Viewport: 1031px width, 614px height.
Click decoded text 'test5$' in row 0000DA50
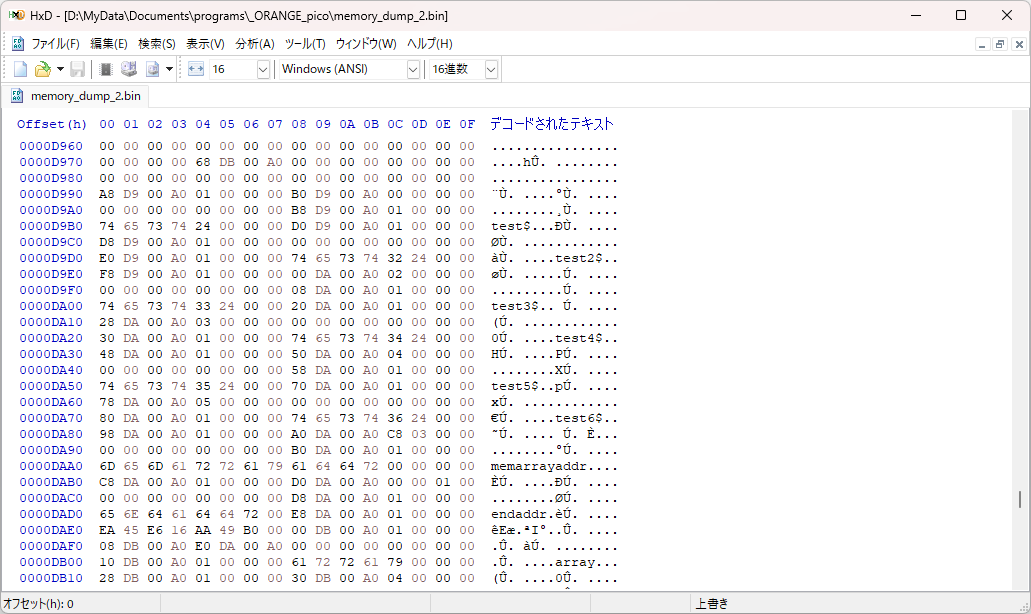point(515,387)
